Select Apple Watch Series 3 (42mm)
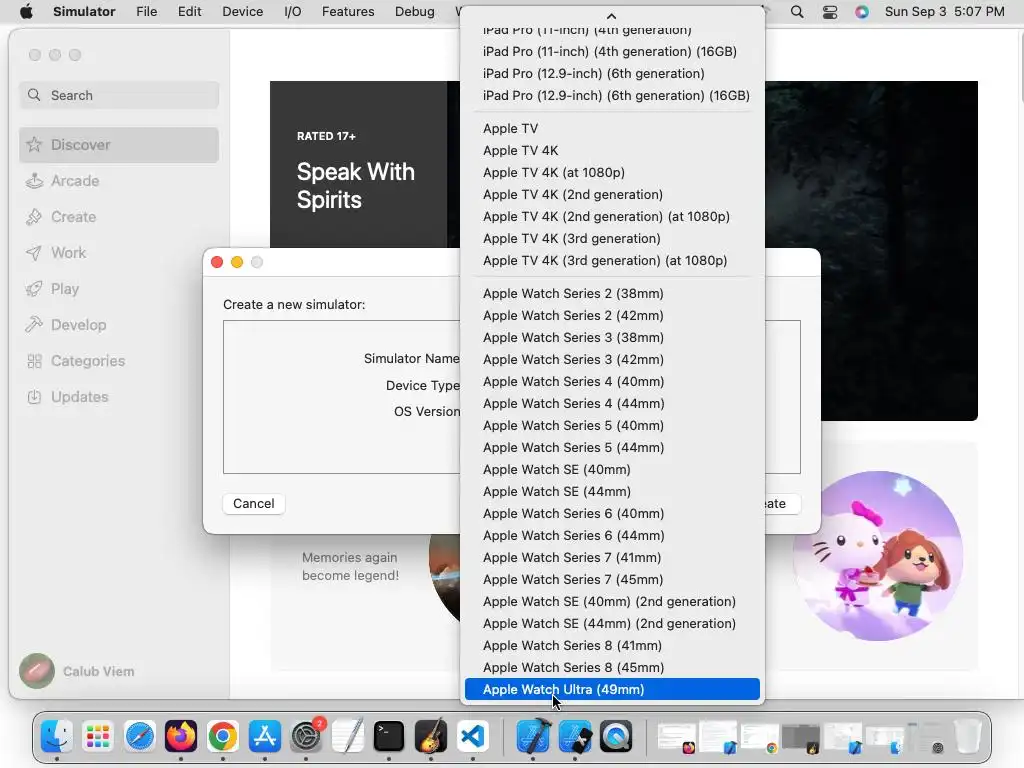Screen dimensions: 1024x768 [x=612, y=359]
